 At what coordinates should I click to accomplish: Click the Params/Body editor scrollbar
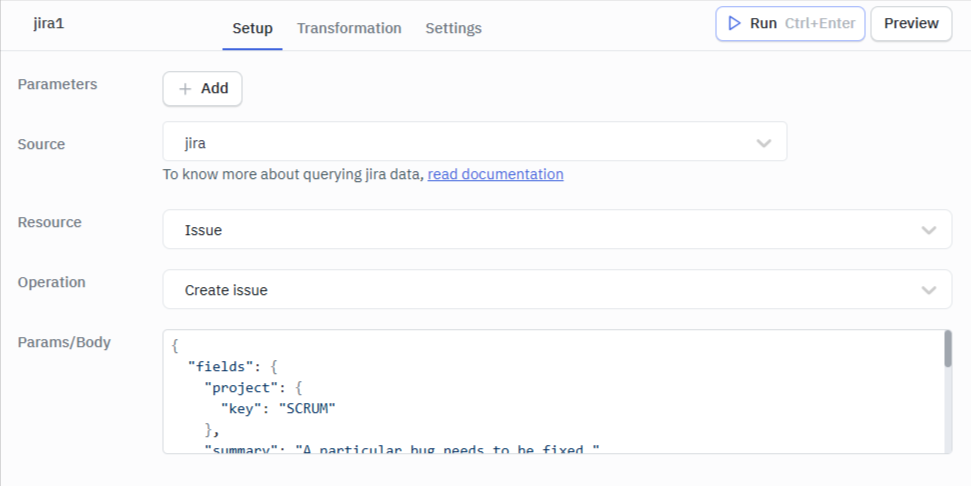pyautogui.click(x=947, y=349)
